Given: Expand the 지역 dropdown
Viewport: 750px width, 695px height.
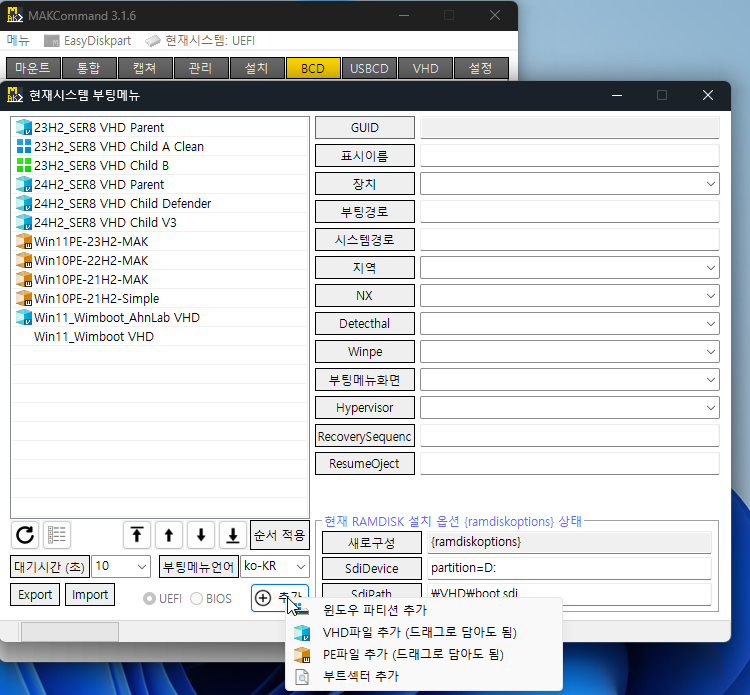Looking at the screenshot, I should coord(710,268).
